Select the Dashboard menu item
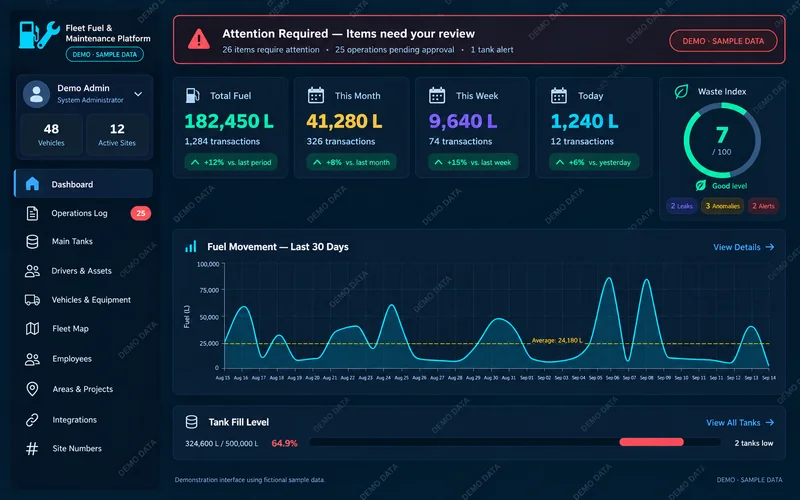This screenshot has height=500, width=800. coord(83,184)
